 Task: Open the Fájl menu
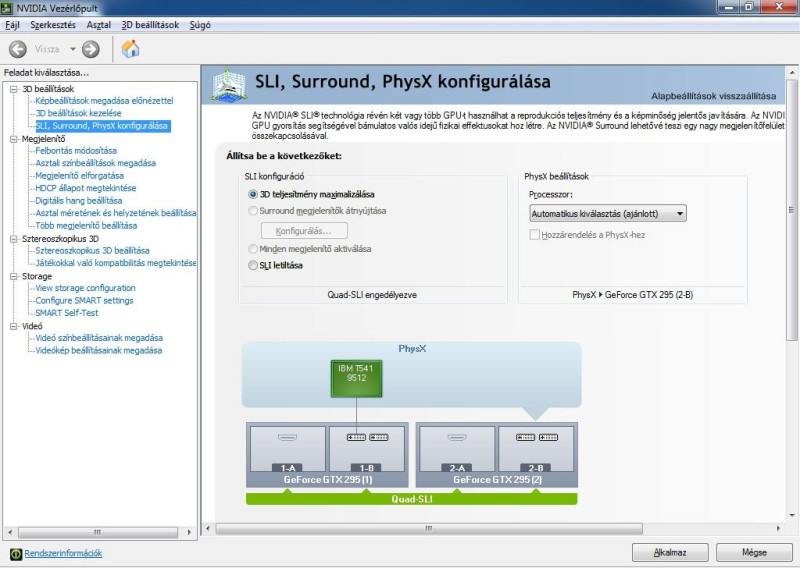tap(12, 24)
